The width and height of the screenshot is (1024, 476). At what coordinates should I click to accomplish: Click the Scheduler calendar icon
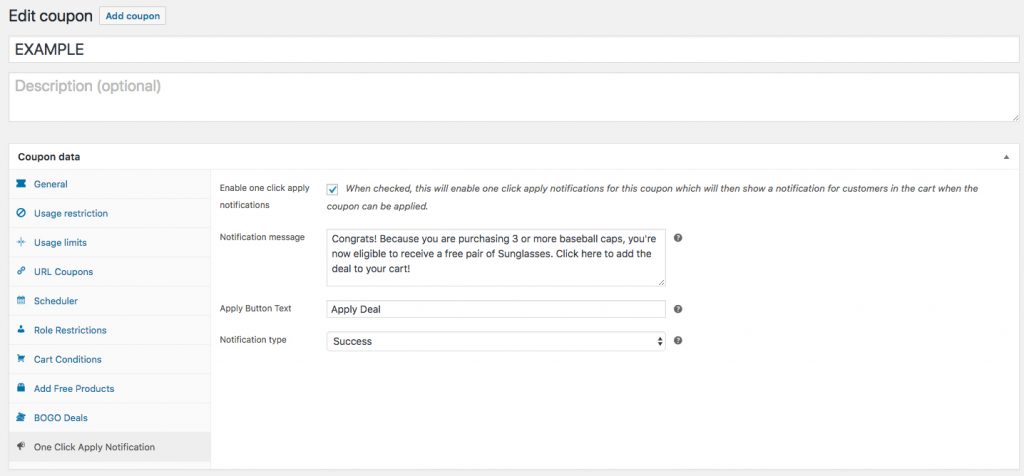click(22, 301)
